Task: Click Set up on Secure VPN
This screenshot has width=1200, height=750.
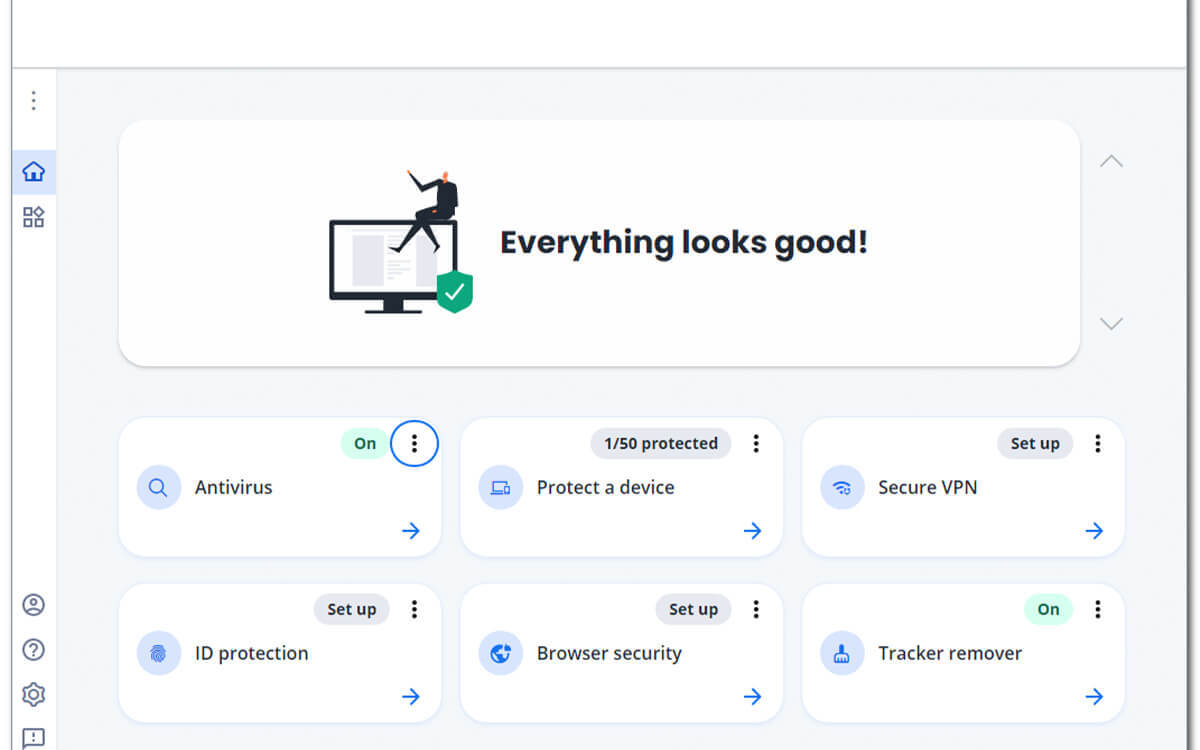Action: (x=1034, y=444)
